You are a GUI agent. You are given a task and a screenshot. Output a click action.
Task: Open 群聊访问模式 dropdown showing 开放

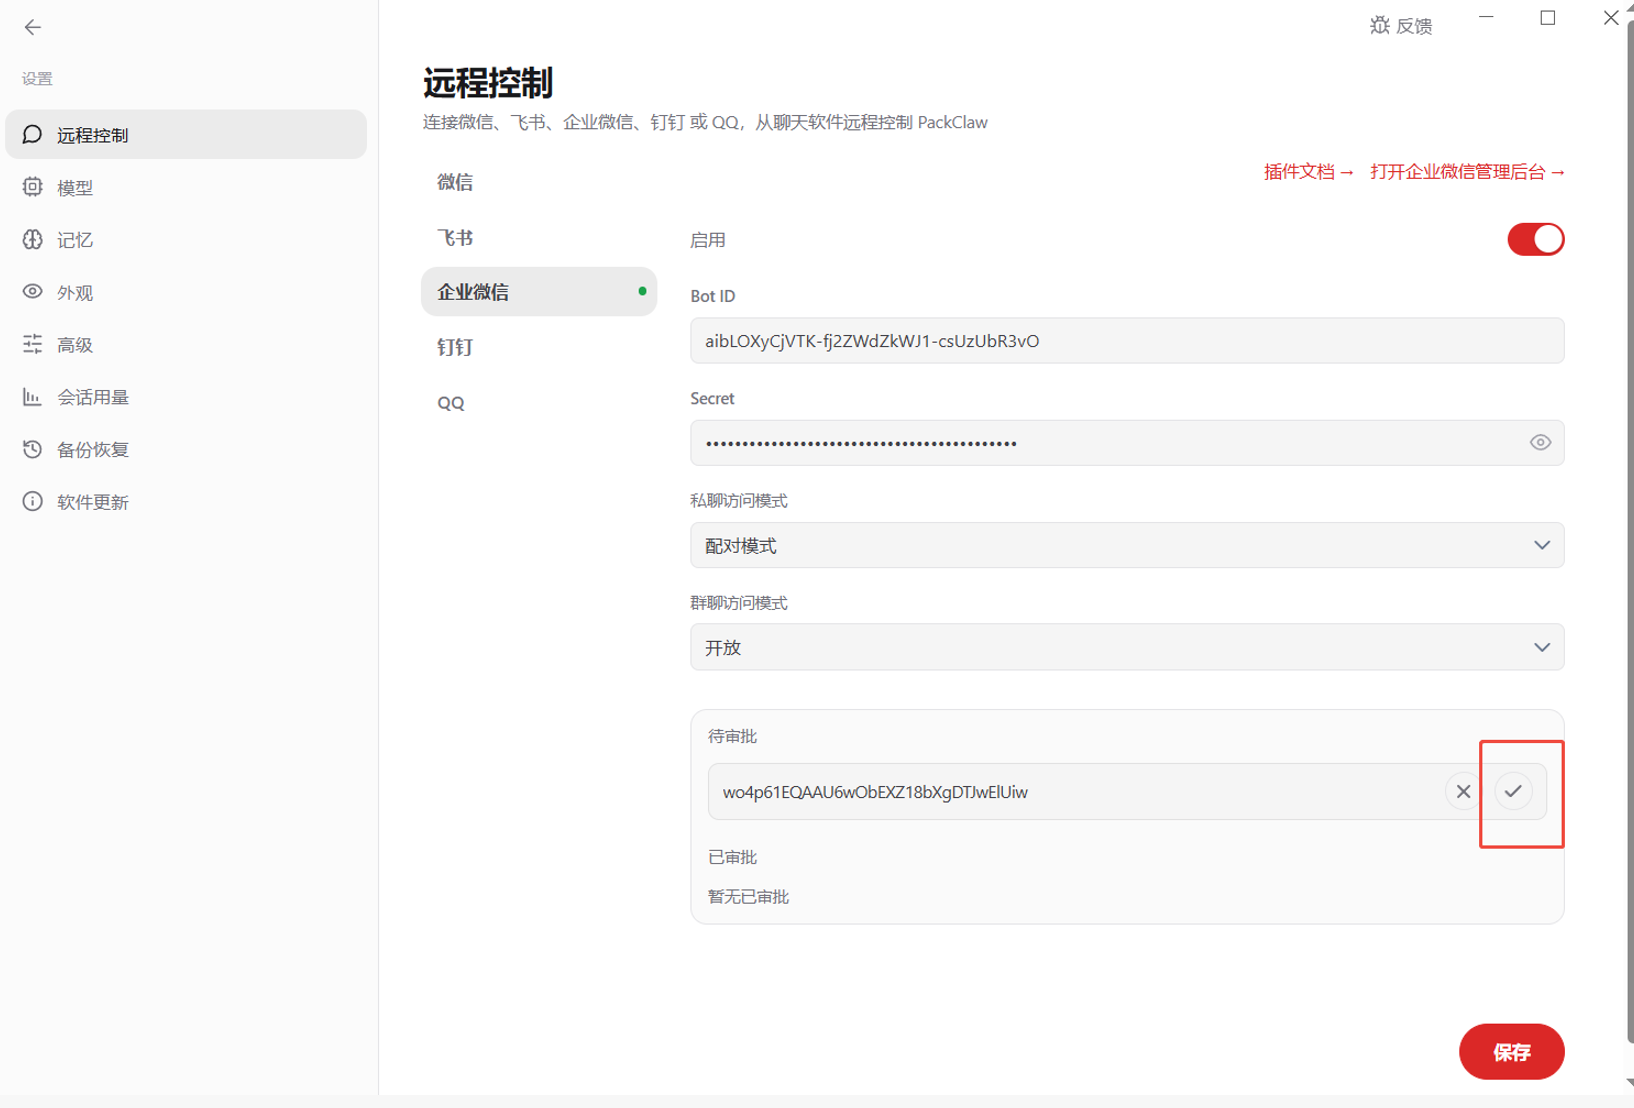[1127, 647]
